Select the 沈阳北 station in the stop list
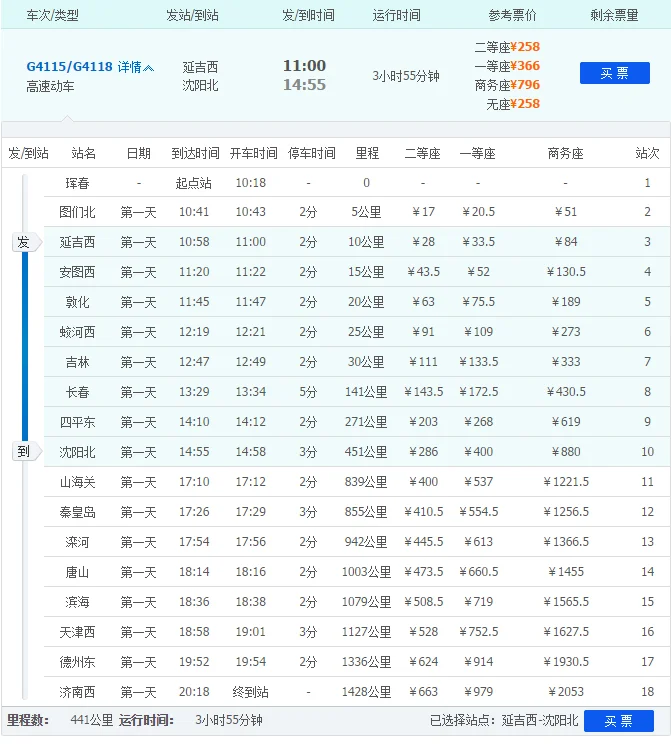This screenshot has width=671, height=744. click(x=77, y=452)
